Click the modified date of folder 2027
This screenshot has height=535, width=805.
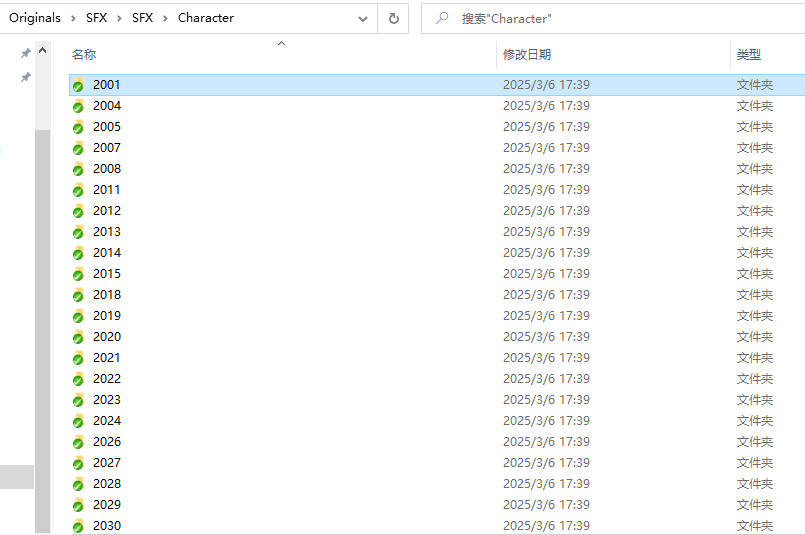546,463
